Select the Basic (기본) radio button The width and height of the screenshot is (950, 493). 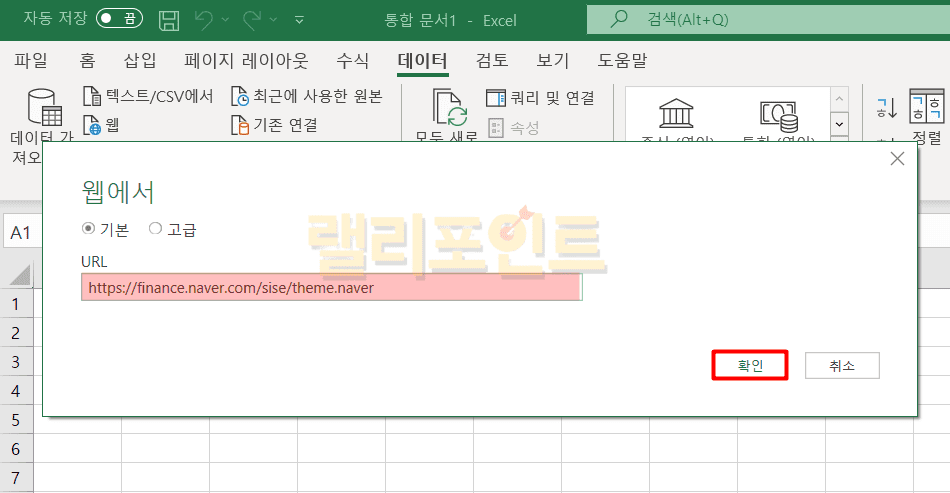[89, 229]
